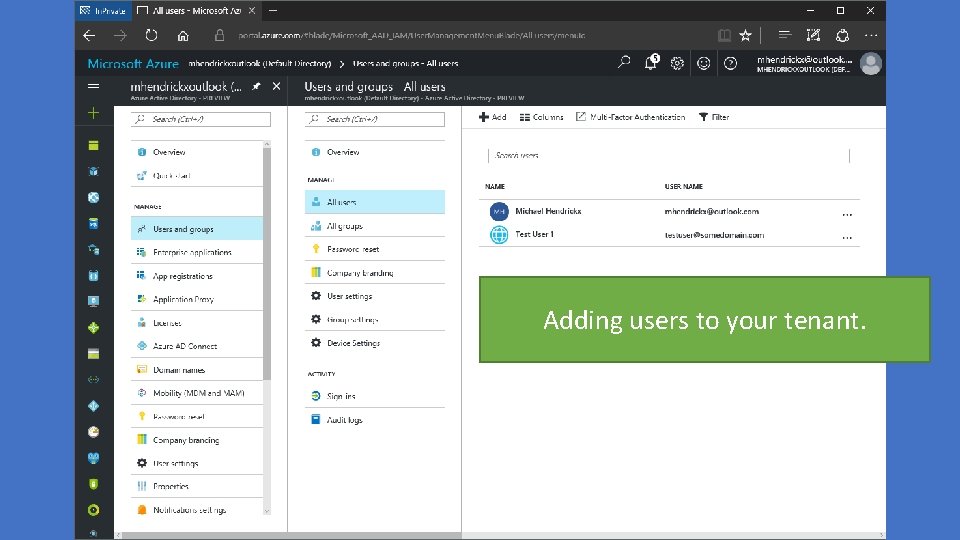Viewport: 960px width, 540px height.
Task: Click Microsoft Azure logo text
Action: click(x=133, y=64)
